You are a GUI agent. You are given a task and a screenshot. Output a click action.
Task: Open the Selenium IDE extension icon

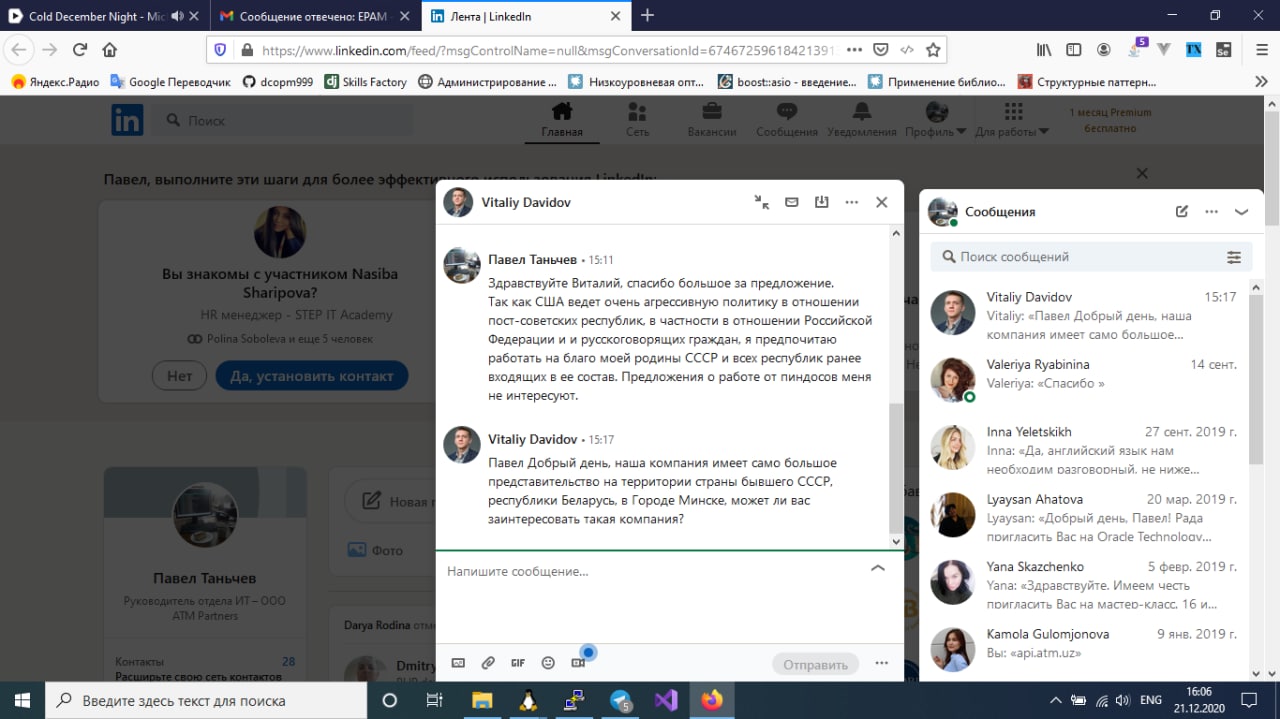point(1223,50)
